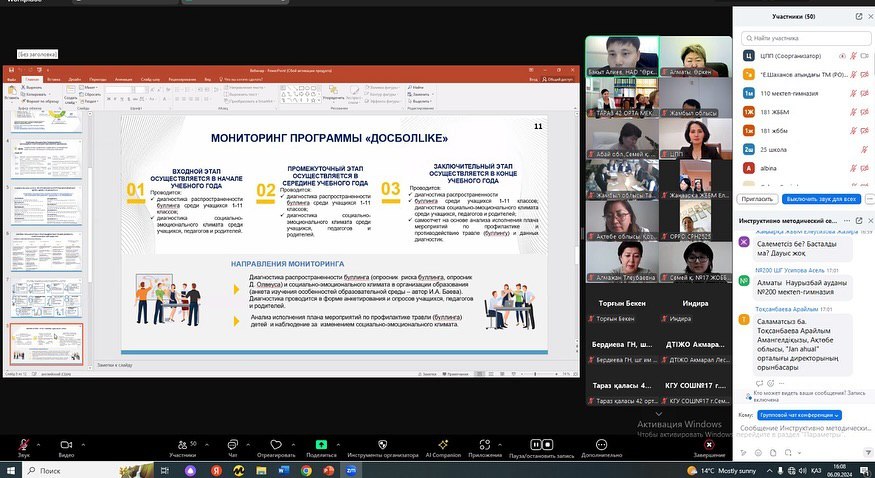This screenshot has width=875, height=478.
Task: Turn on camera via Видео icon
Action: click(x=66, y=443)
